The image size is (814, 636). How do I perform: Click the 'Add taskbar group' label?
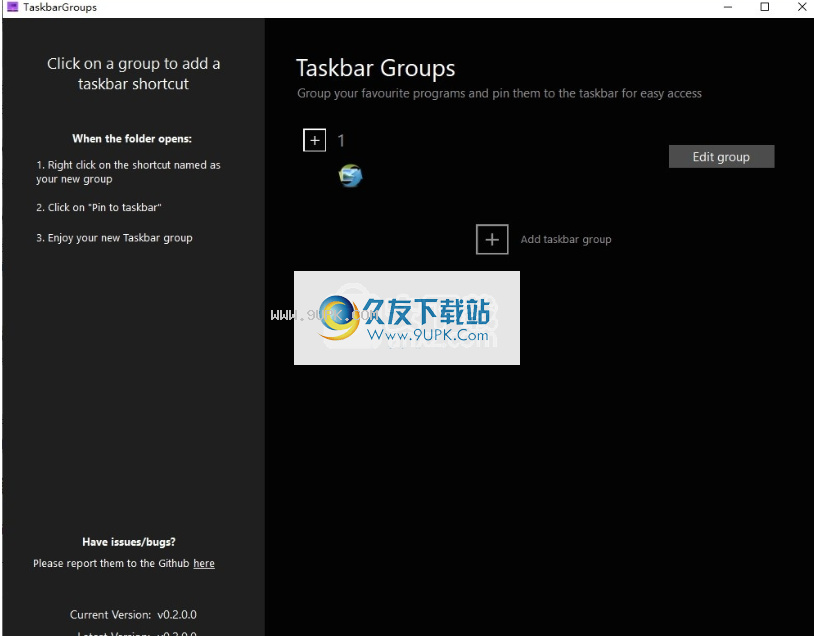566,239
